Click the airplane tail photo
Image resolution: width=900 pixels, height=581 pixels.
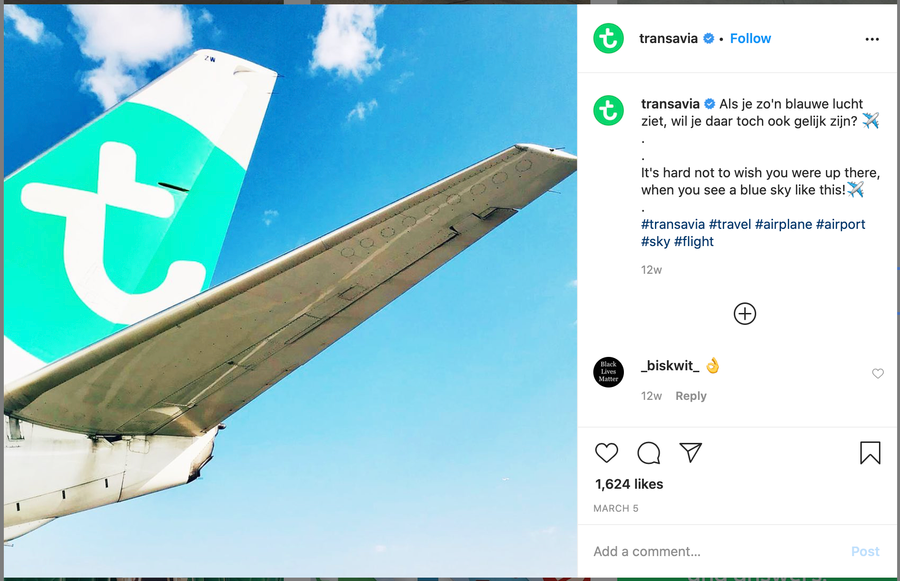coord(290,290)
